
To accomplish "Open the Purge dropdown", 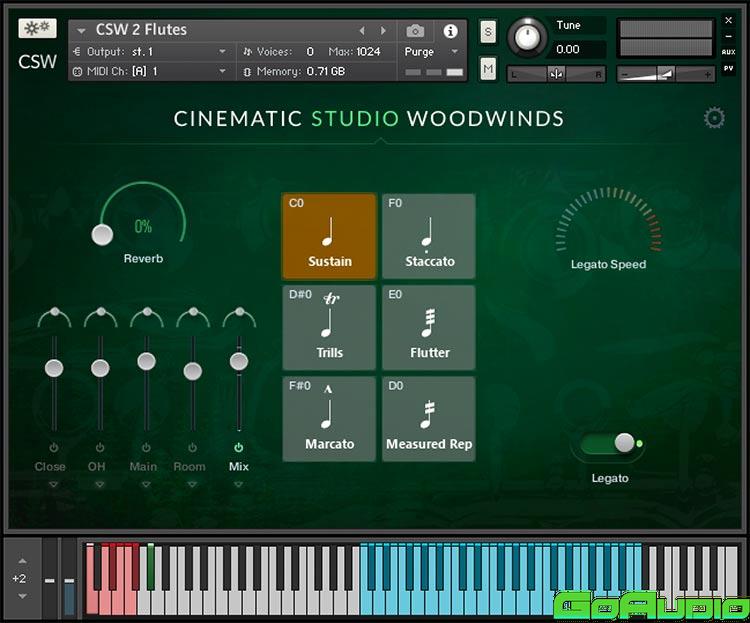I will 431,52.
